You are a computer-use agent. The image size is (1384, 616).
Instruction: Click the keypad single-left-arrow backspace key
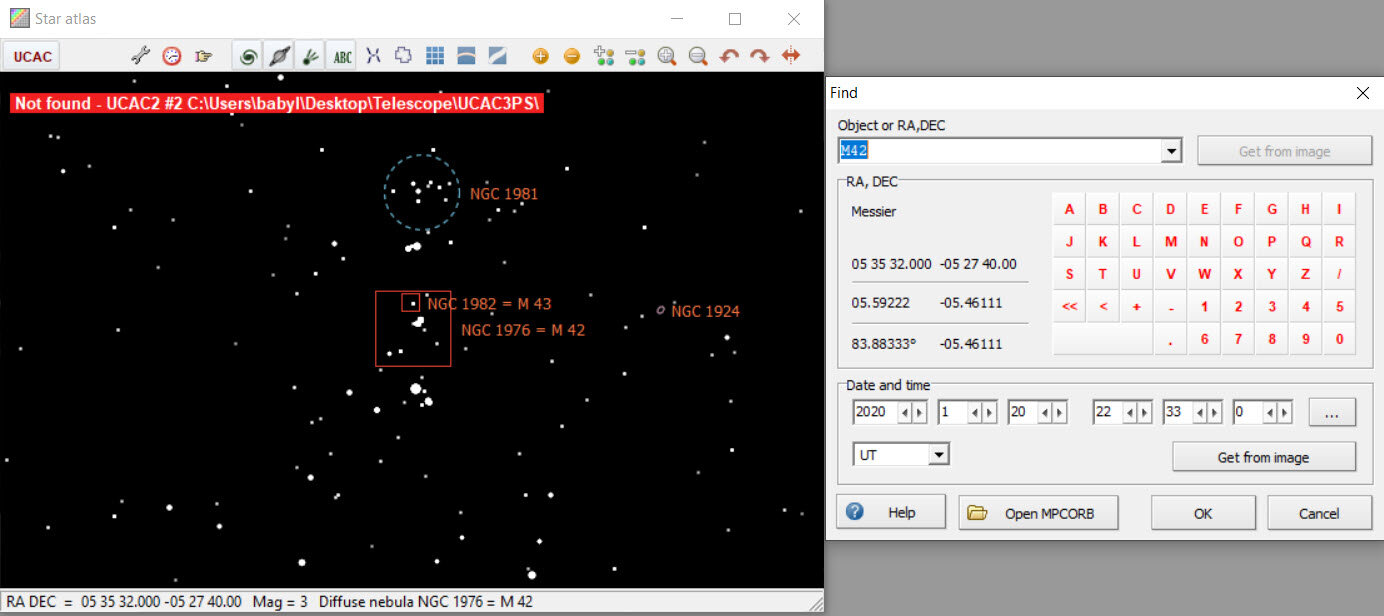pyautogui.click(x=1103, y=306)
